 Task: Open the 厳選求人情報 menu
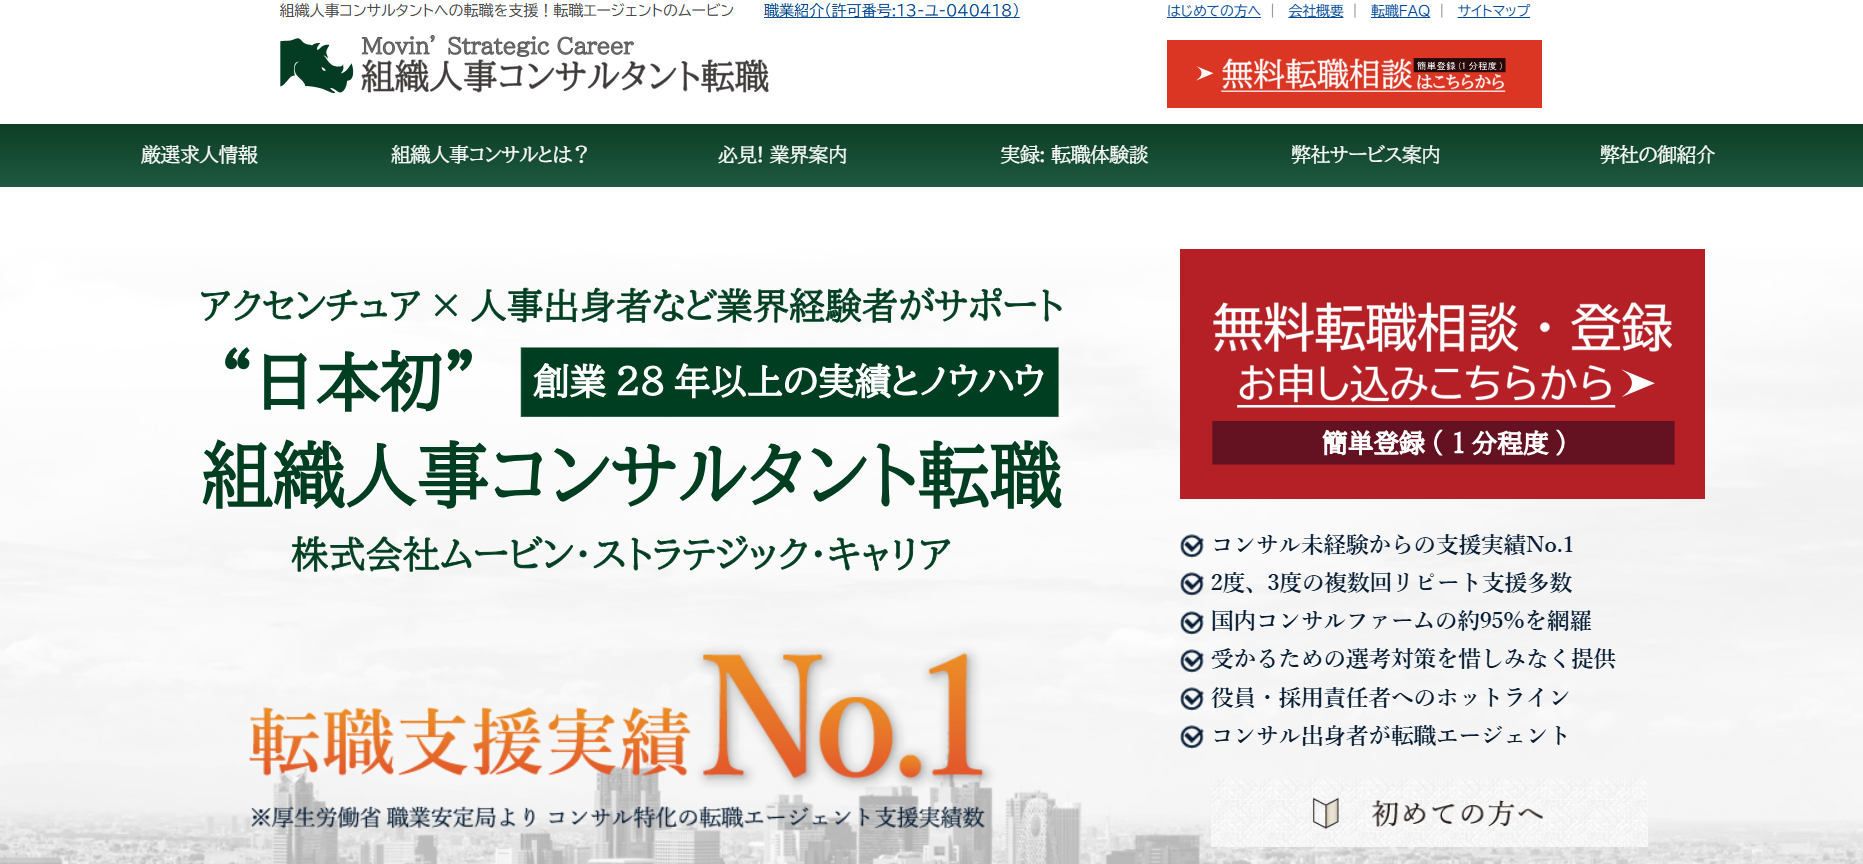[x=200, y=155]
